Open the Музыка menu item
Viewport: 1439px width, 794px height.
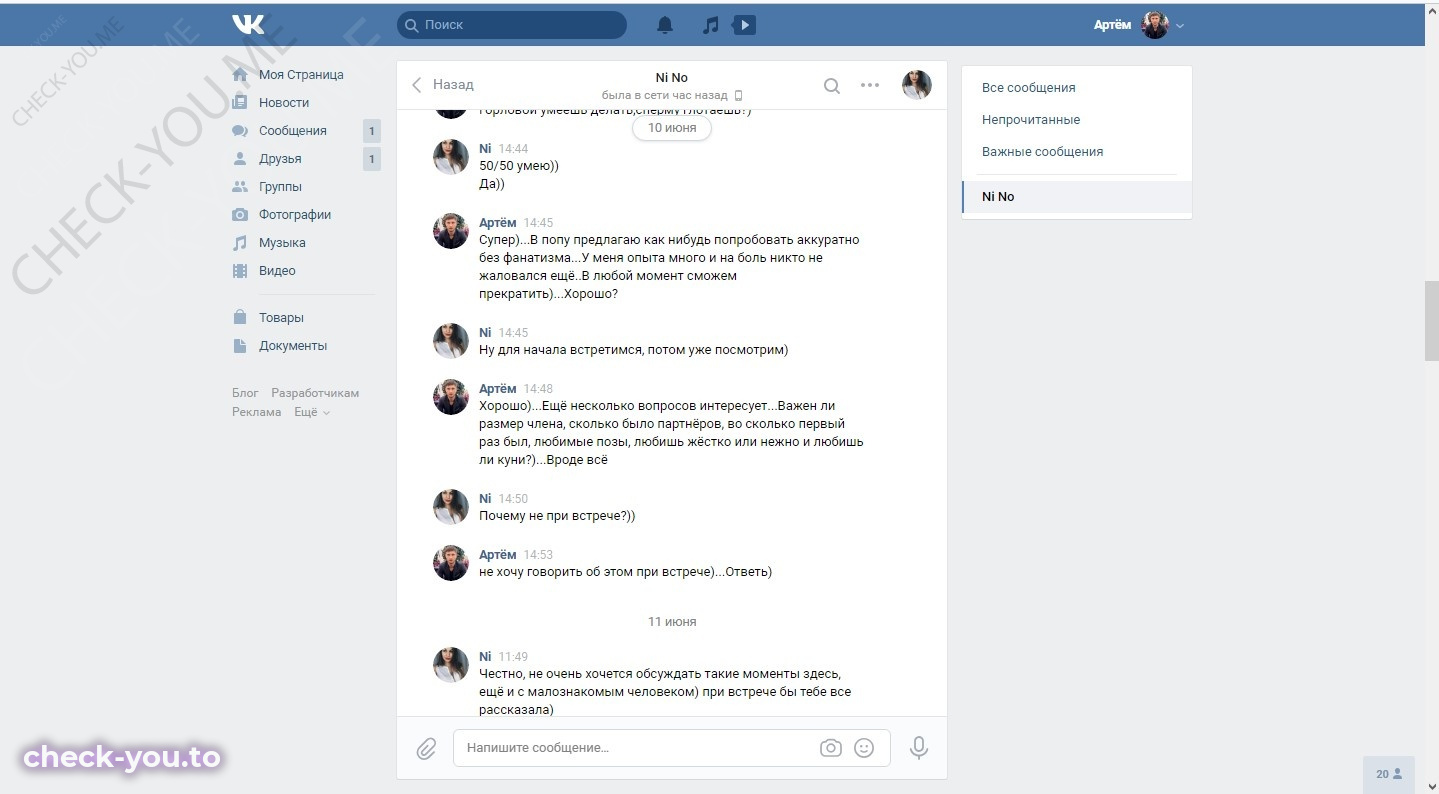point(282,243)
